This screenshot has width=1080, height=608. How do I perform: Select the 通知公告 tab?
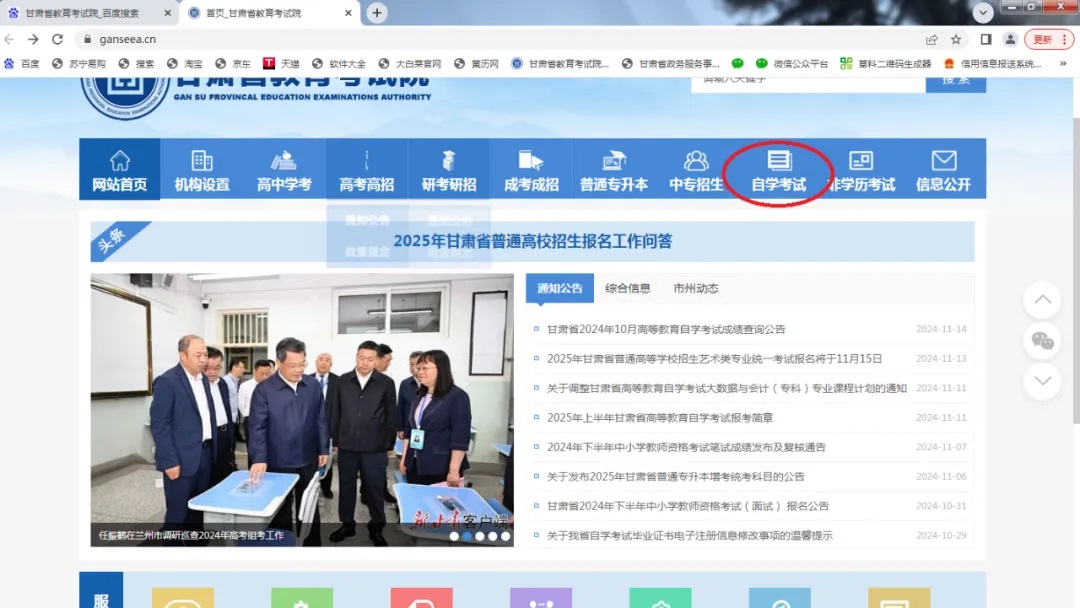[560, 288]
